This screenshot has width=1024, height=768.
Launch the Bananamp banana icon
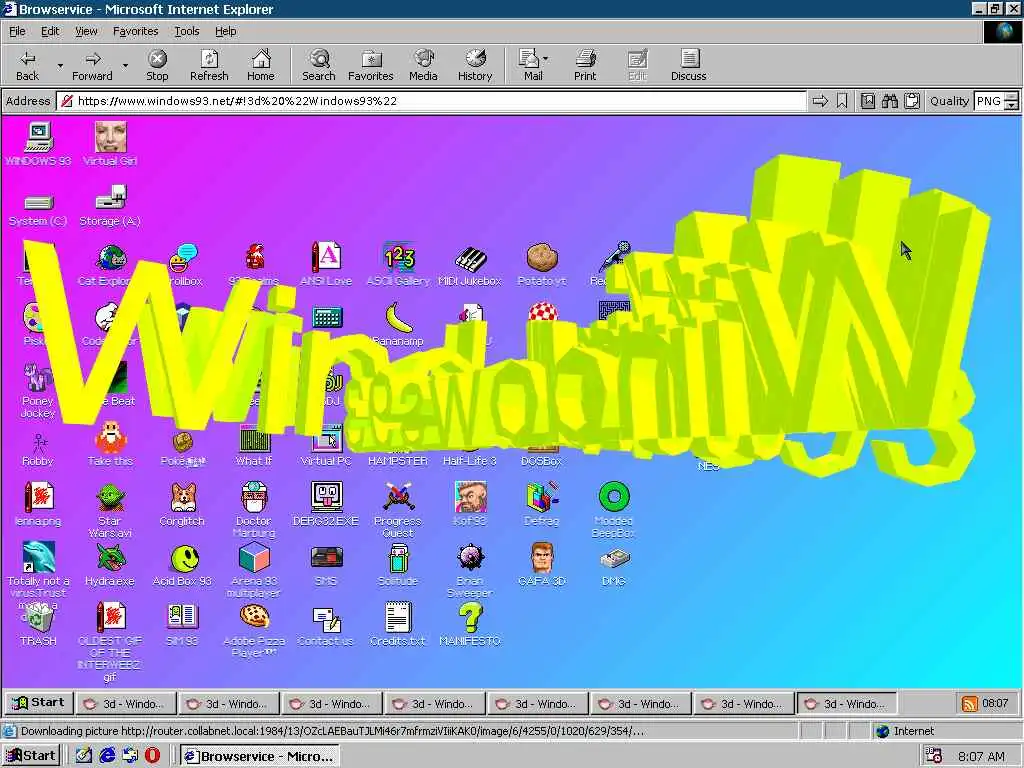click(398, 324)
